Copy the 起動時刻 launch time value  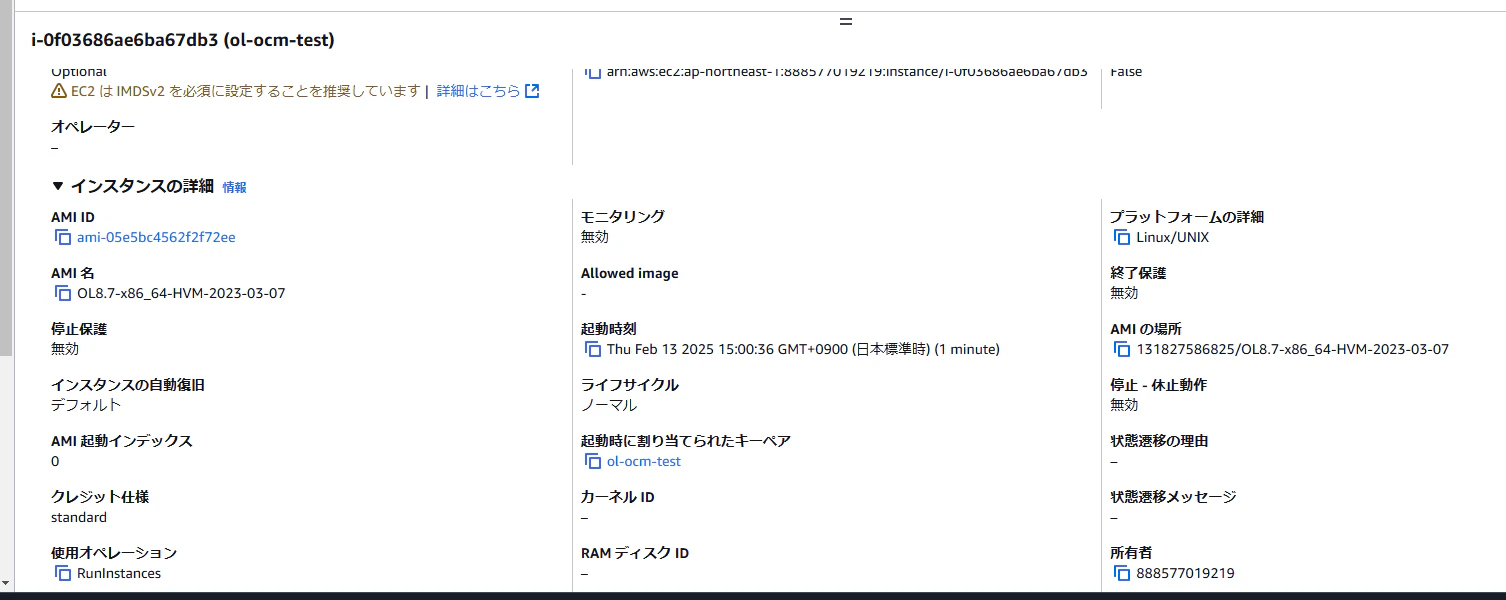[x=593, y=350]
